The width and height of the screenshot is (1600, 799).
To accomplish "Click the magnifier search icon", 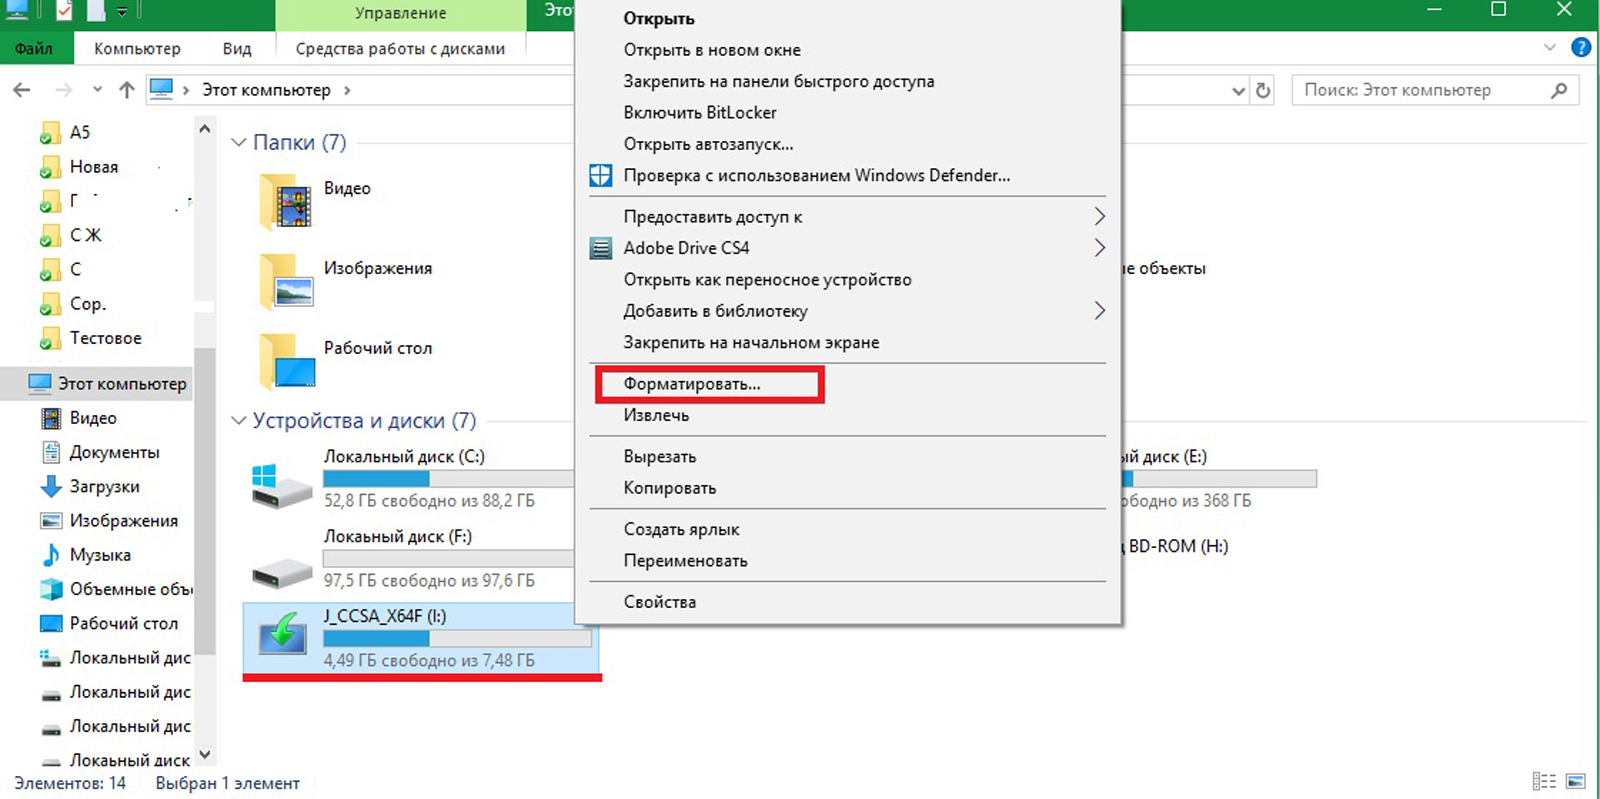I will pyautogui.click(x=1559, y=90).
